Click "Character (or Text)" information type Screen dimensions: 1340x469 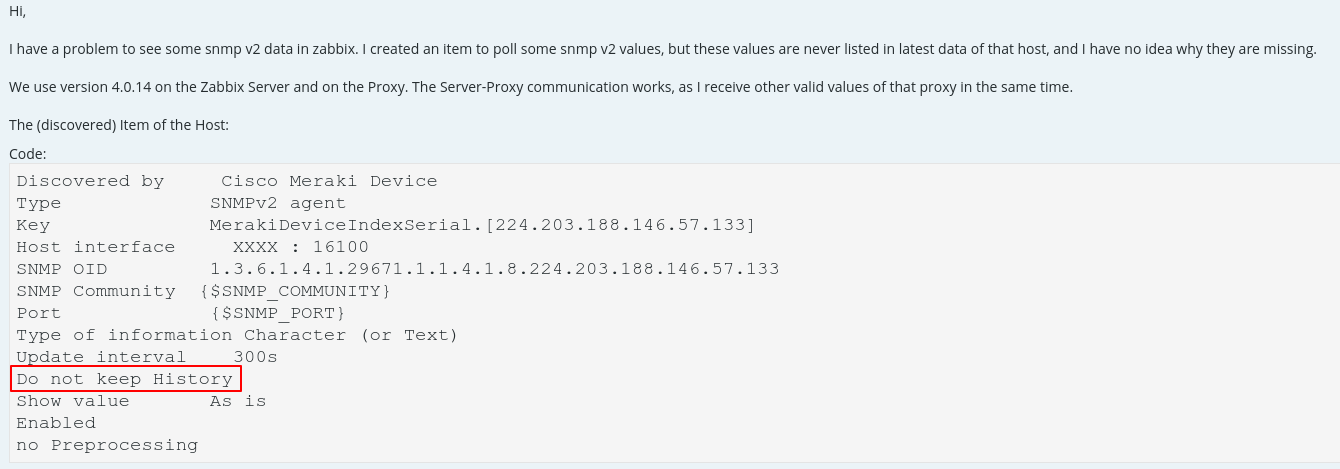(x=350, y=335)
